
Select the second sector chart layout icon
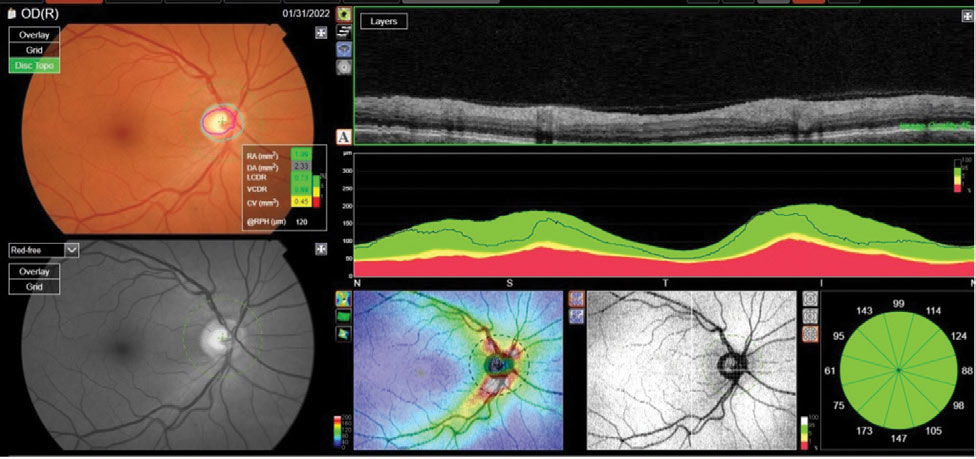click(x=809, y=316)
